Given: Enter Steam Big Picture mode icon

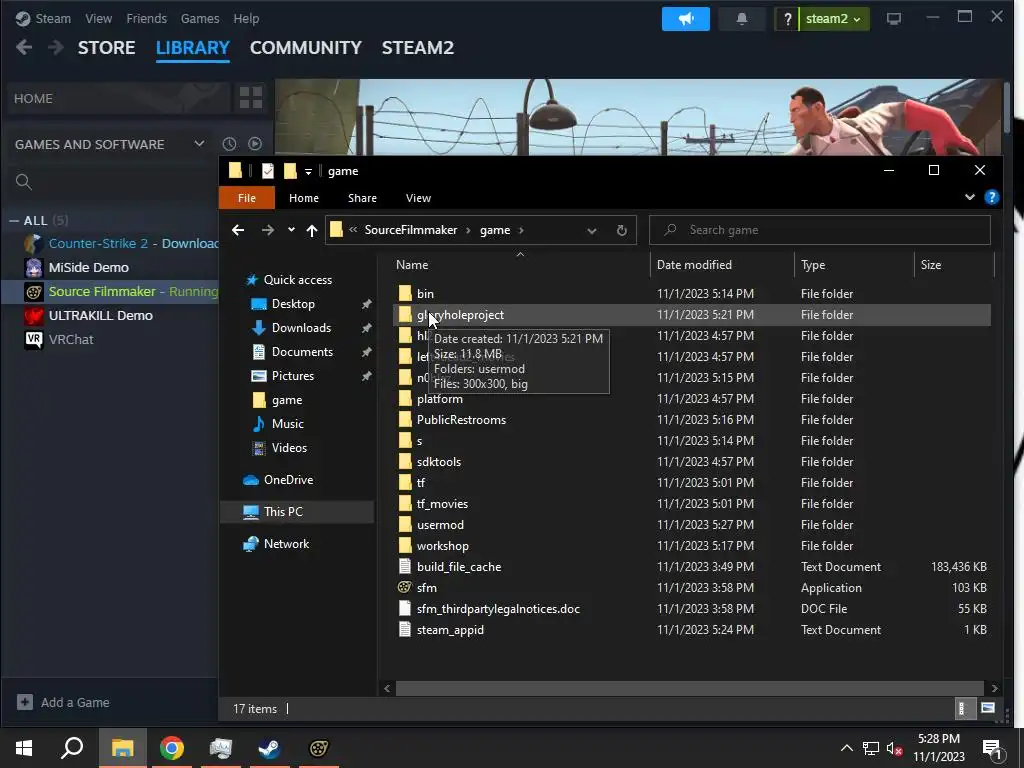Looking at the screenshot, I should pos(893,19).
